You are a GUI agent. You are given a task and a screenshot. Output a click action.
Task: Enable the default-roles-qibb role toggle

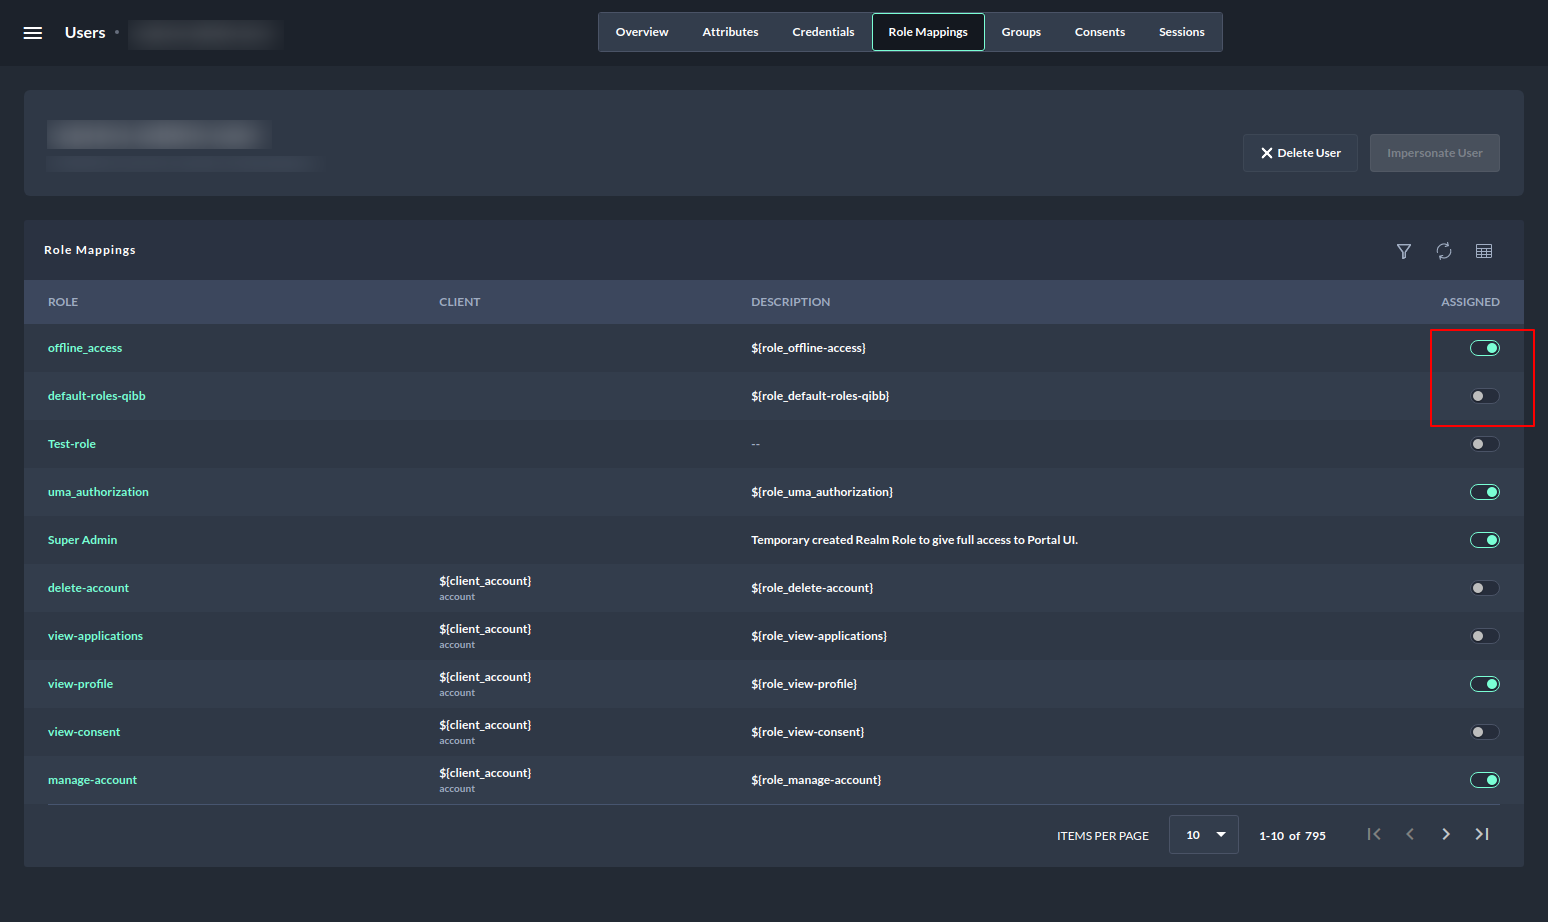(x=1484, y=396)
